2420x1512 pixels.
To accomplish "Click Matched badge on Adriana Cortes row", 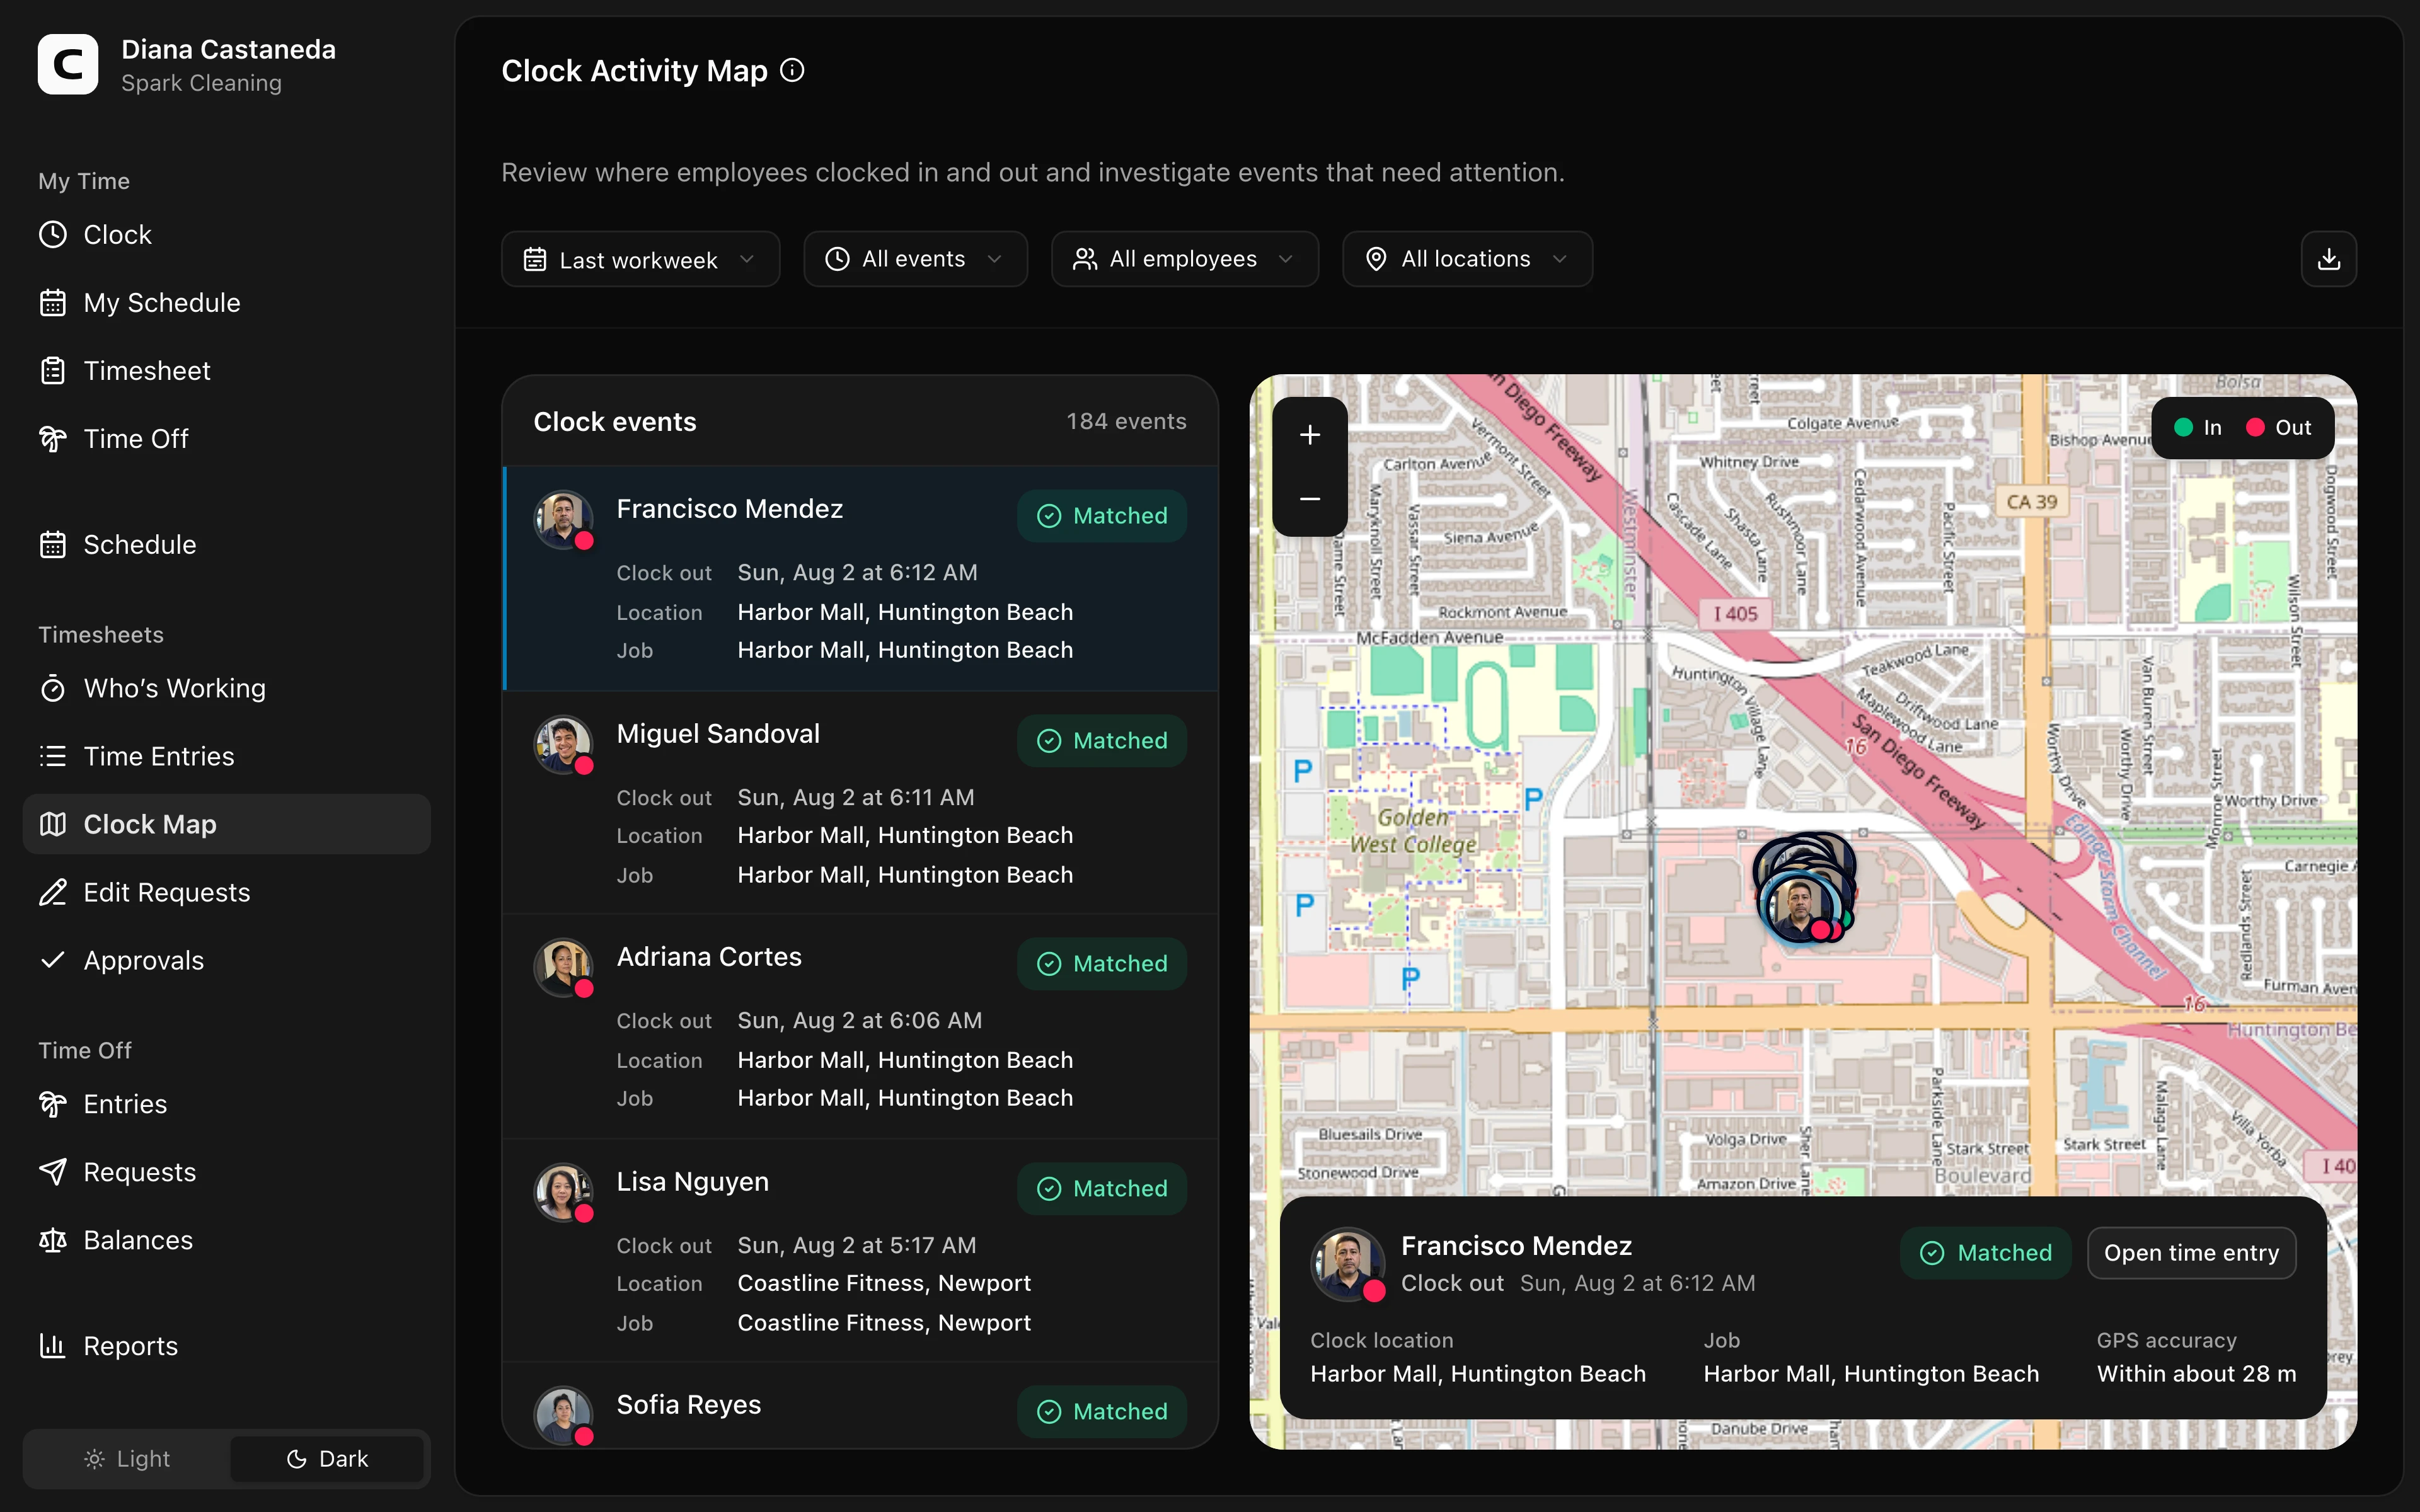I will coord(1102,964).
